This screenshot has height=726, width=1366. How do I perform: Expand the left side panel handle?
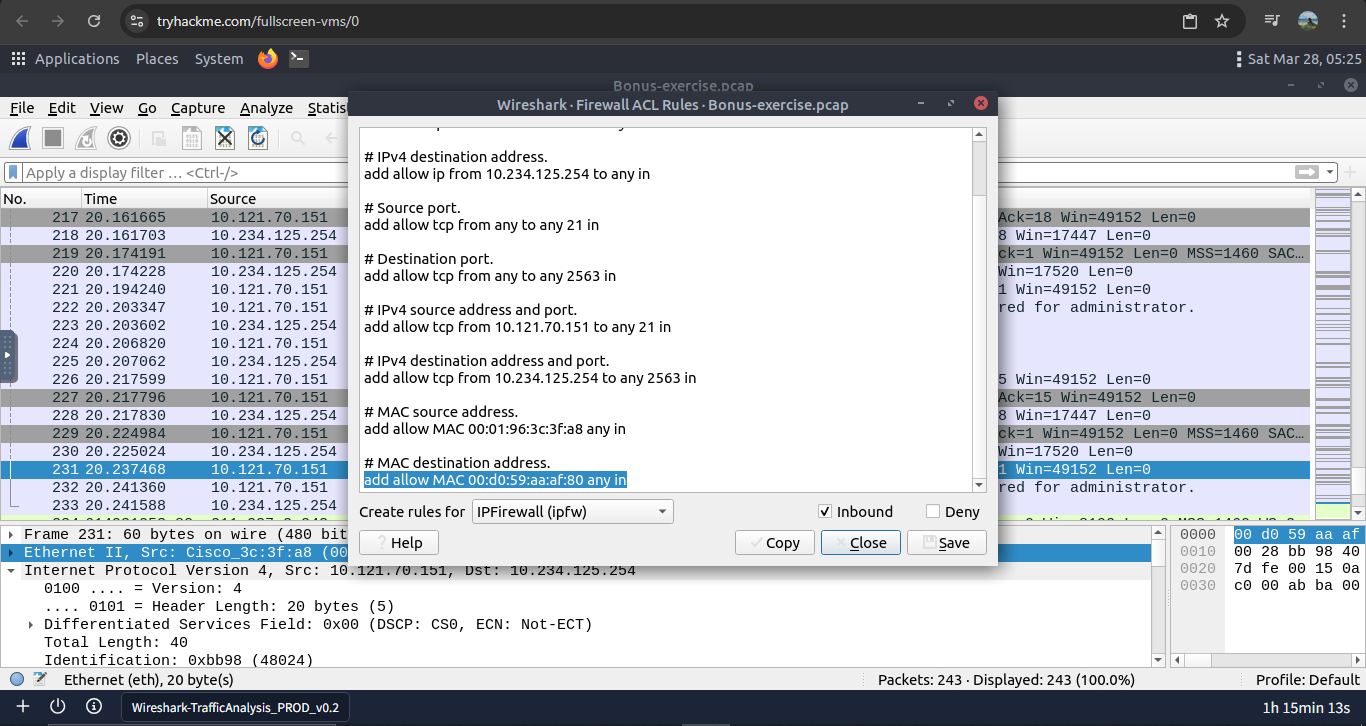click(x=8, y=356)
